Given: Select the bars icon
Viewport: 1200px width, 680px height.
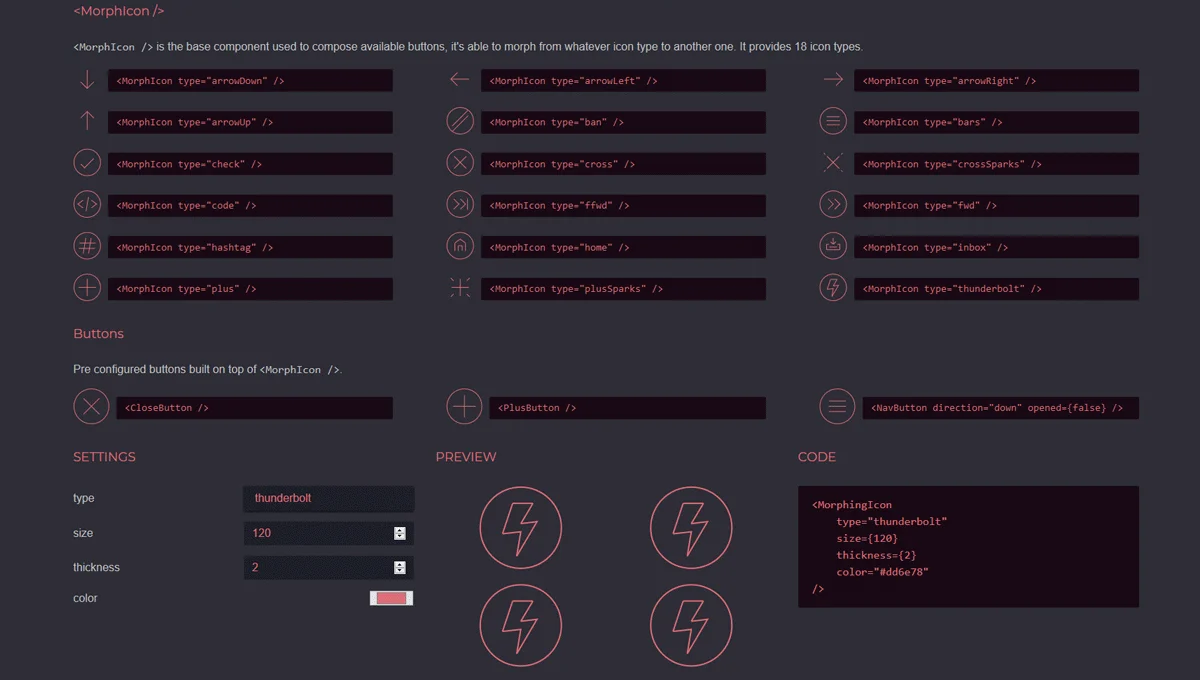Looking at the screenshot, I should (x=833, y=121).
